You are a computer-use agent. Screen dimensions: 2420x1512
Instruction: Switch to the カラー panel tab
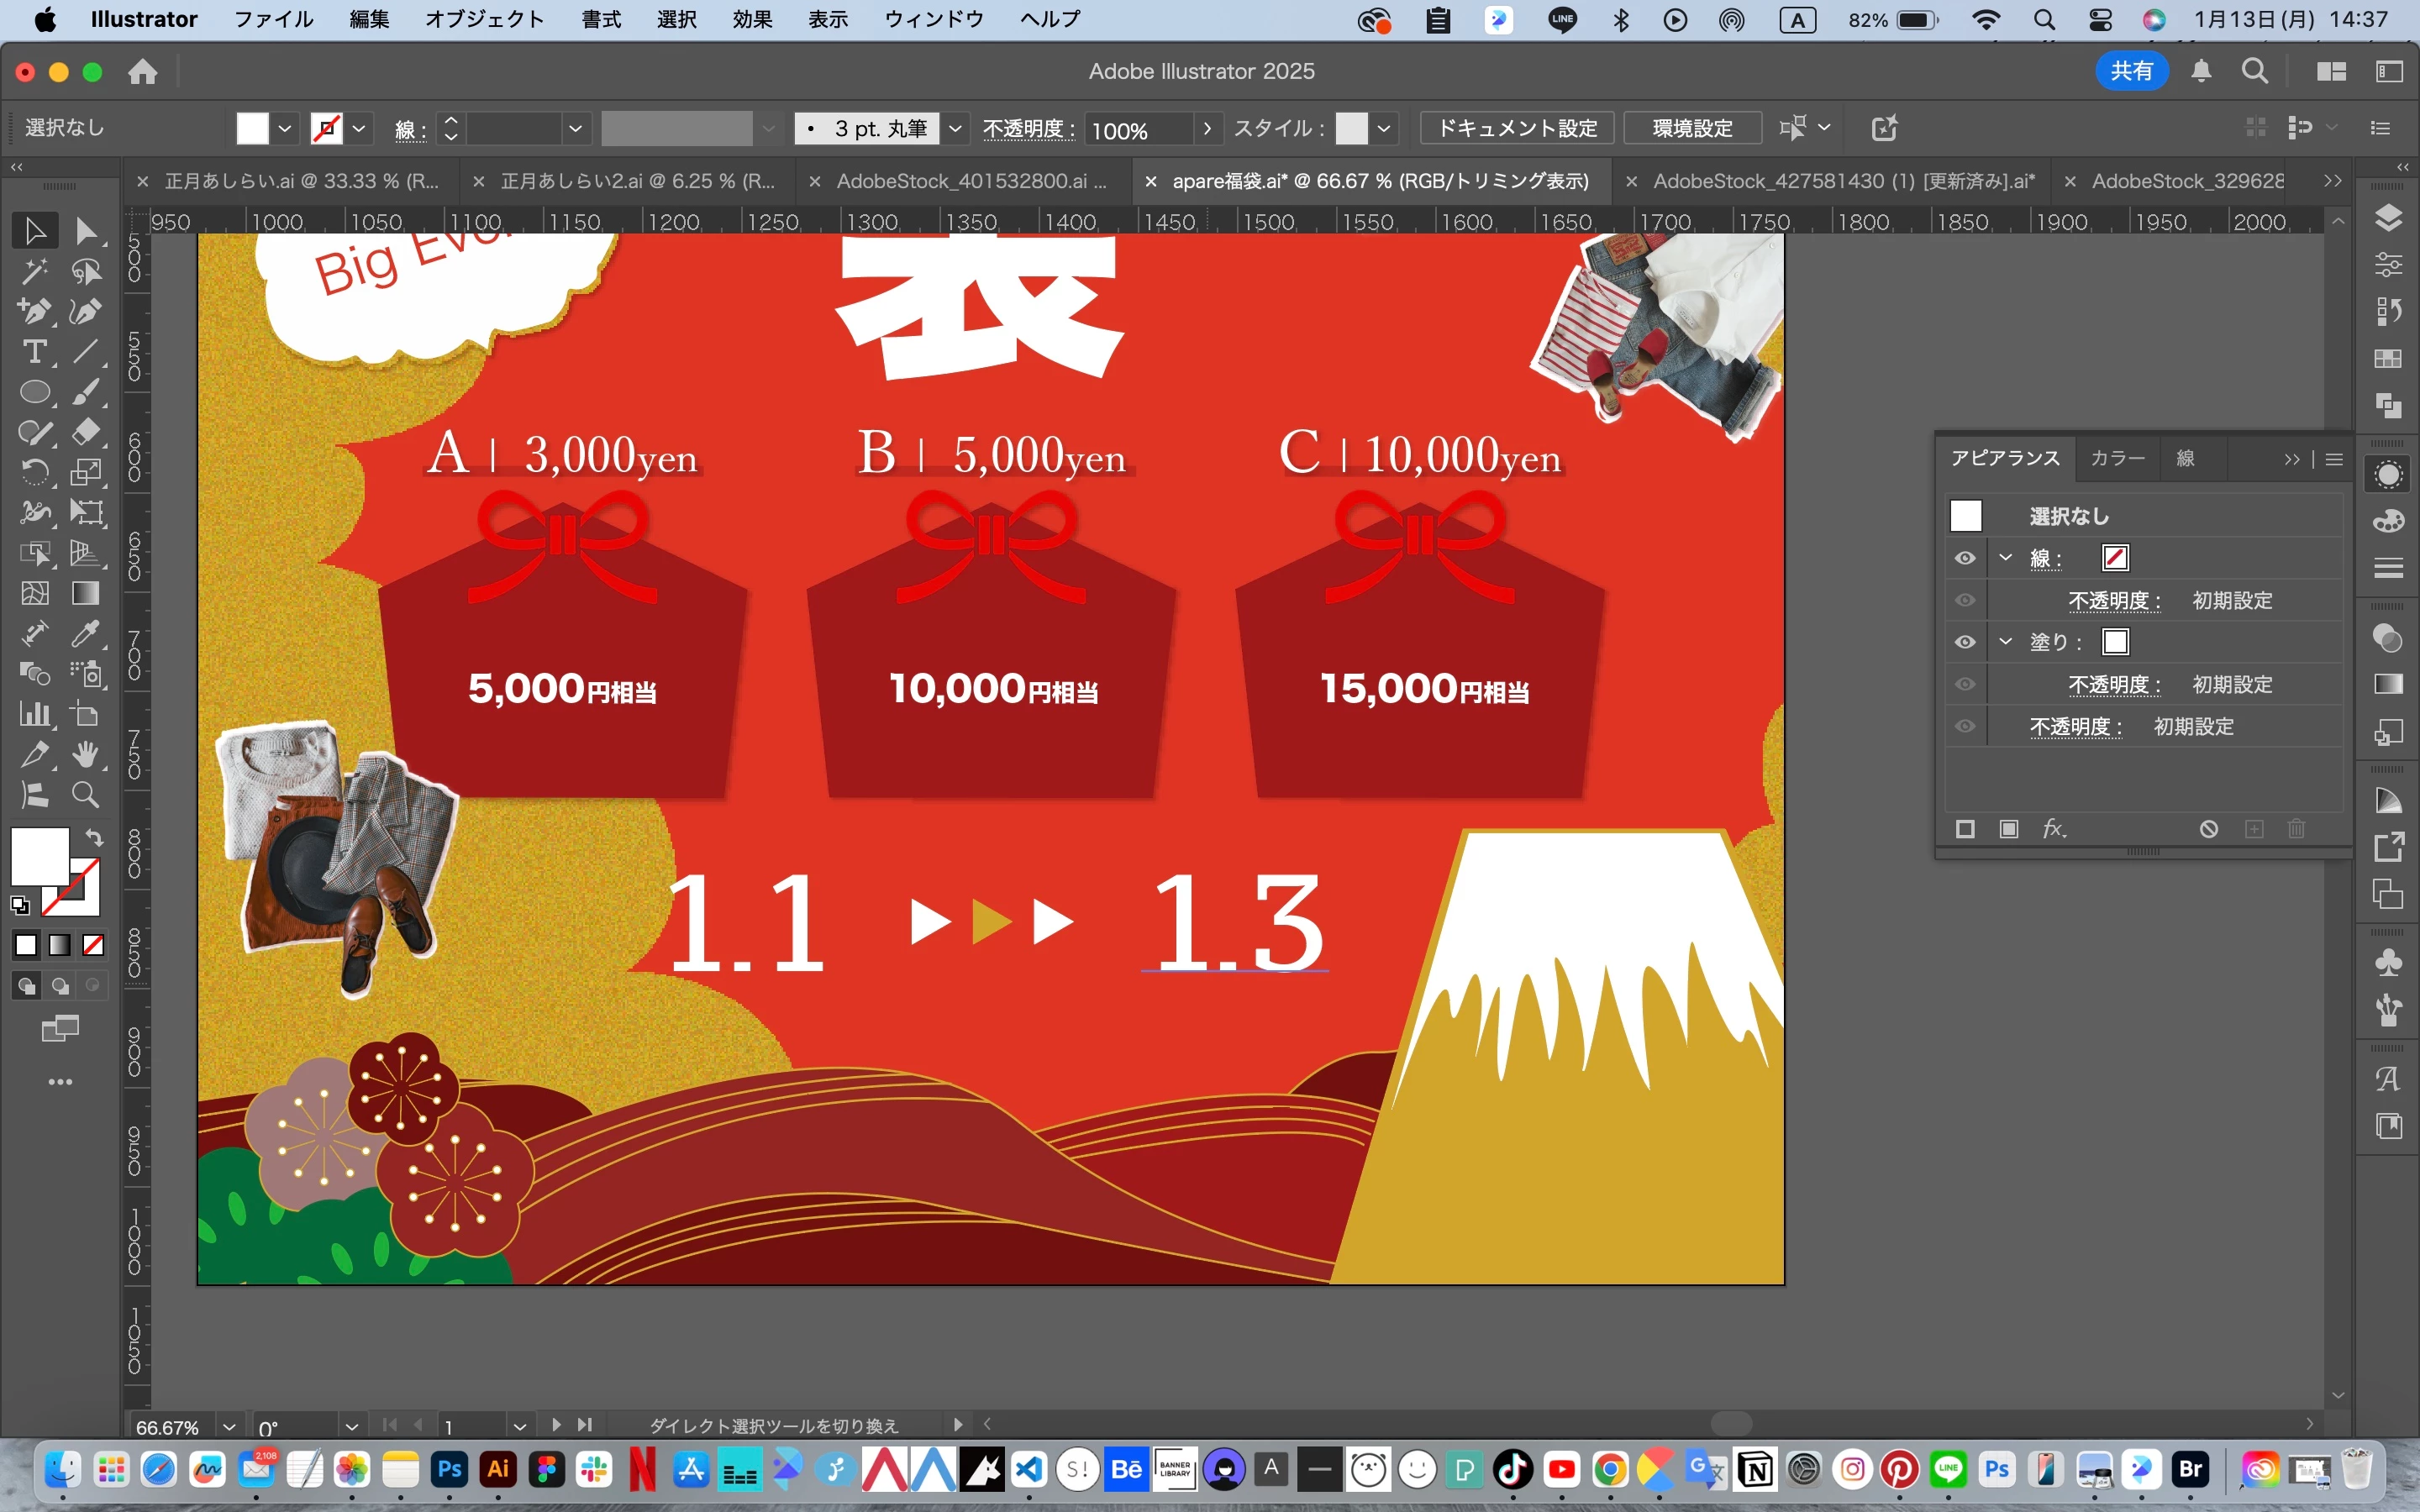pos(2117,458)
